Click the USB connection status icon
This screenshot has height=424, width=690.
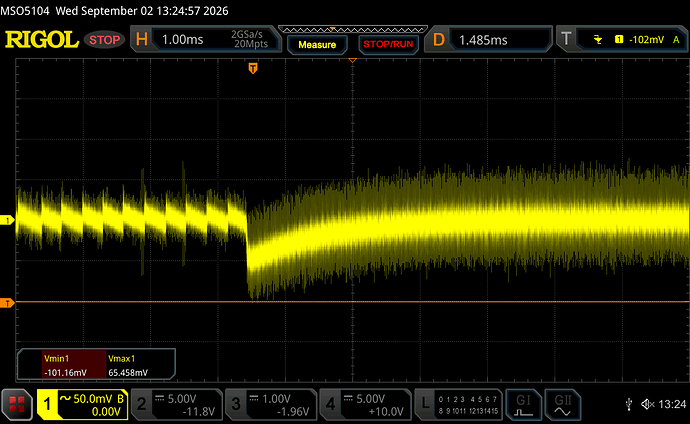(x=629, y=404)
